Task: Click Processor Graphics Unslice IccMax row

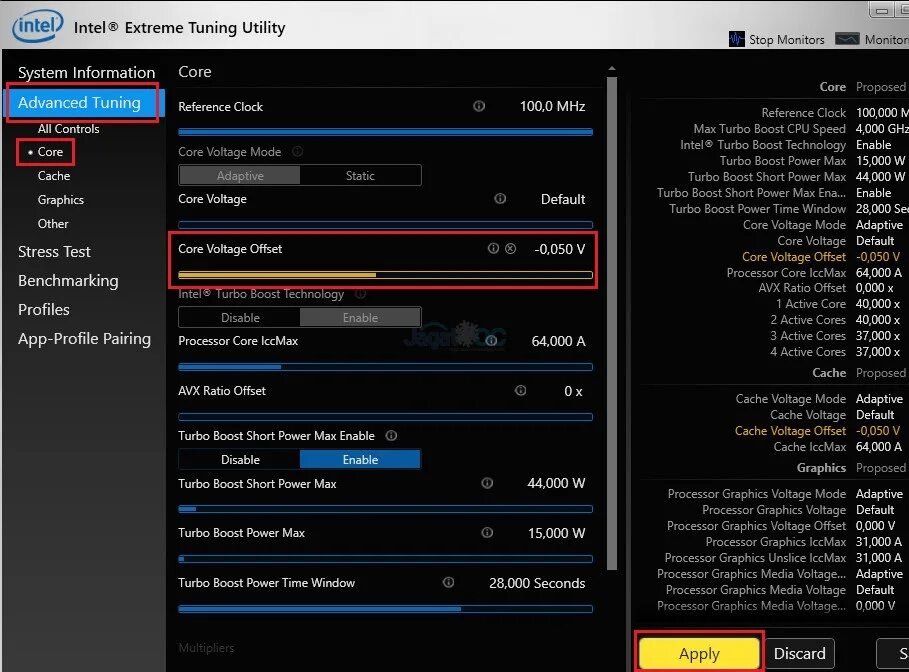Action: point(783,558)
